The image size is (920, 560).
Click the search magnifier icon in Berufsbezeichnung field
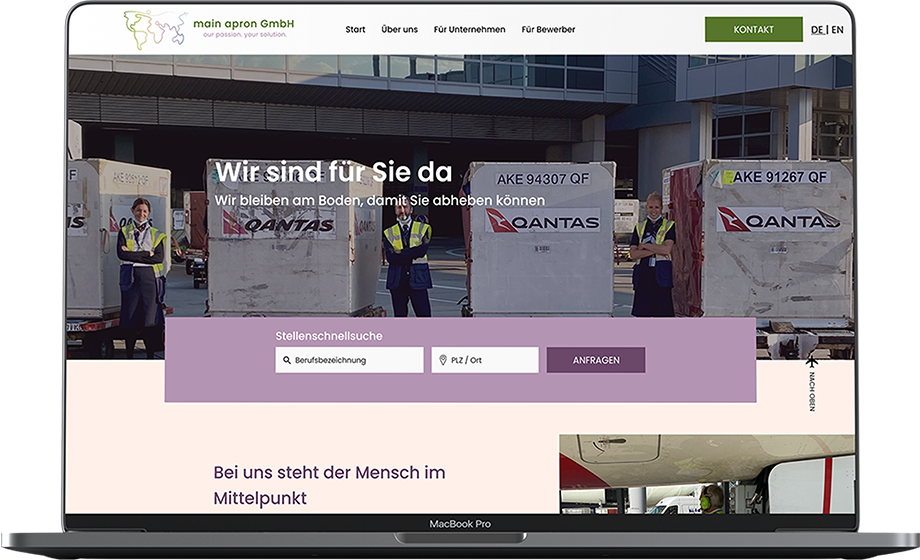(x=287, y=360)
